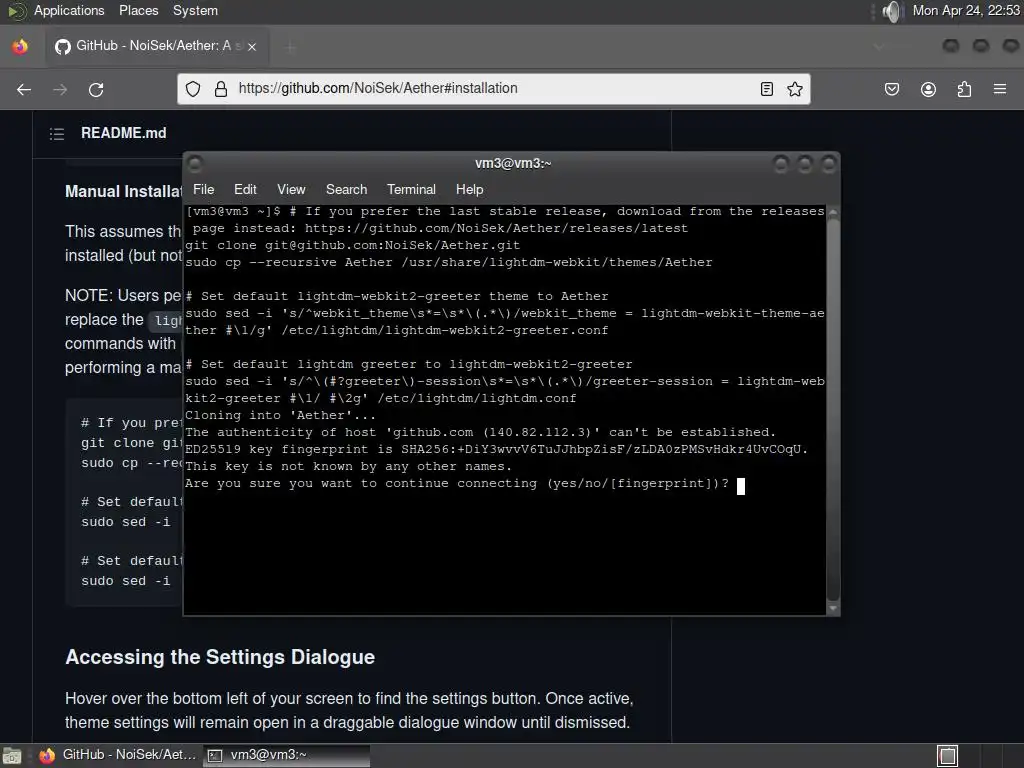This screenshot has height=768, width=1024.
Task: Switch to GitHub Firefox window in taskbar
Action: pyautogui.click(x=118, y=756)
